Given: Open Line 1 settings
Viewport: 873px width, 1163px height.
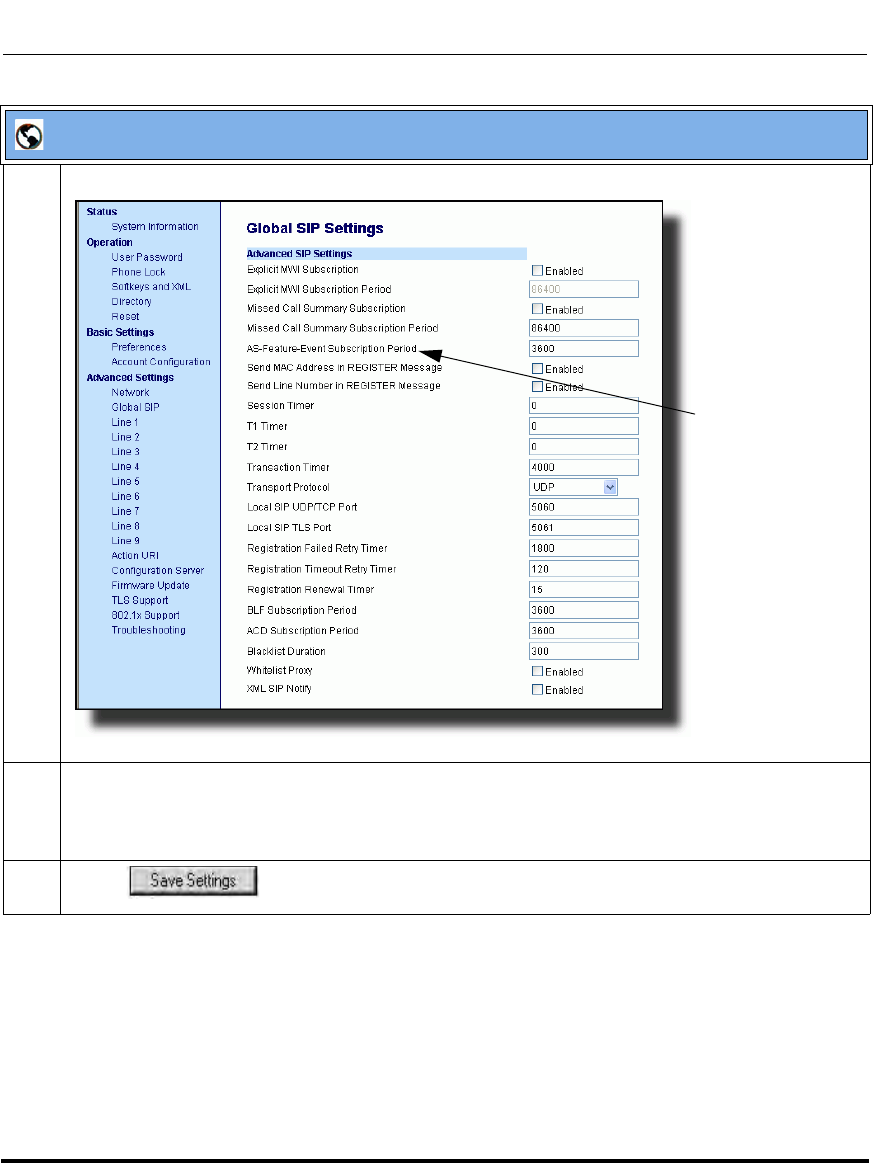Looking at the screenshot, I should pyautogui.click(x=125, y=422).
